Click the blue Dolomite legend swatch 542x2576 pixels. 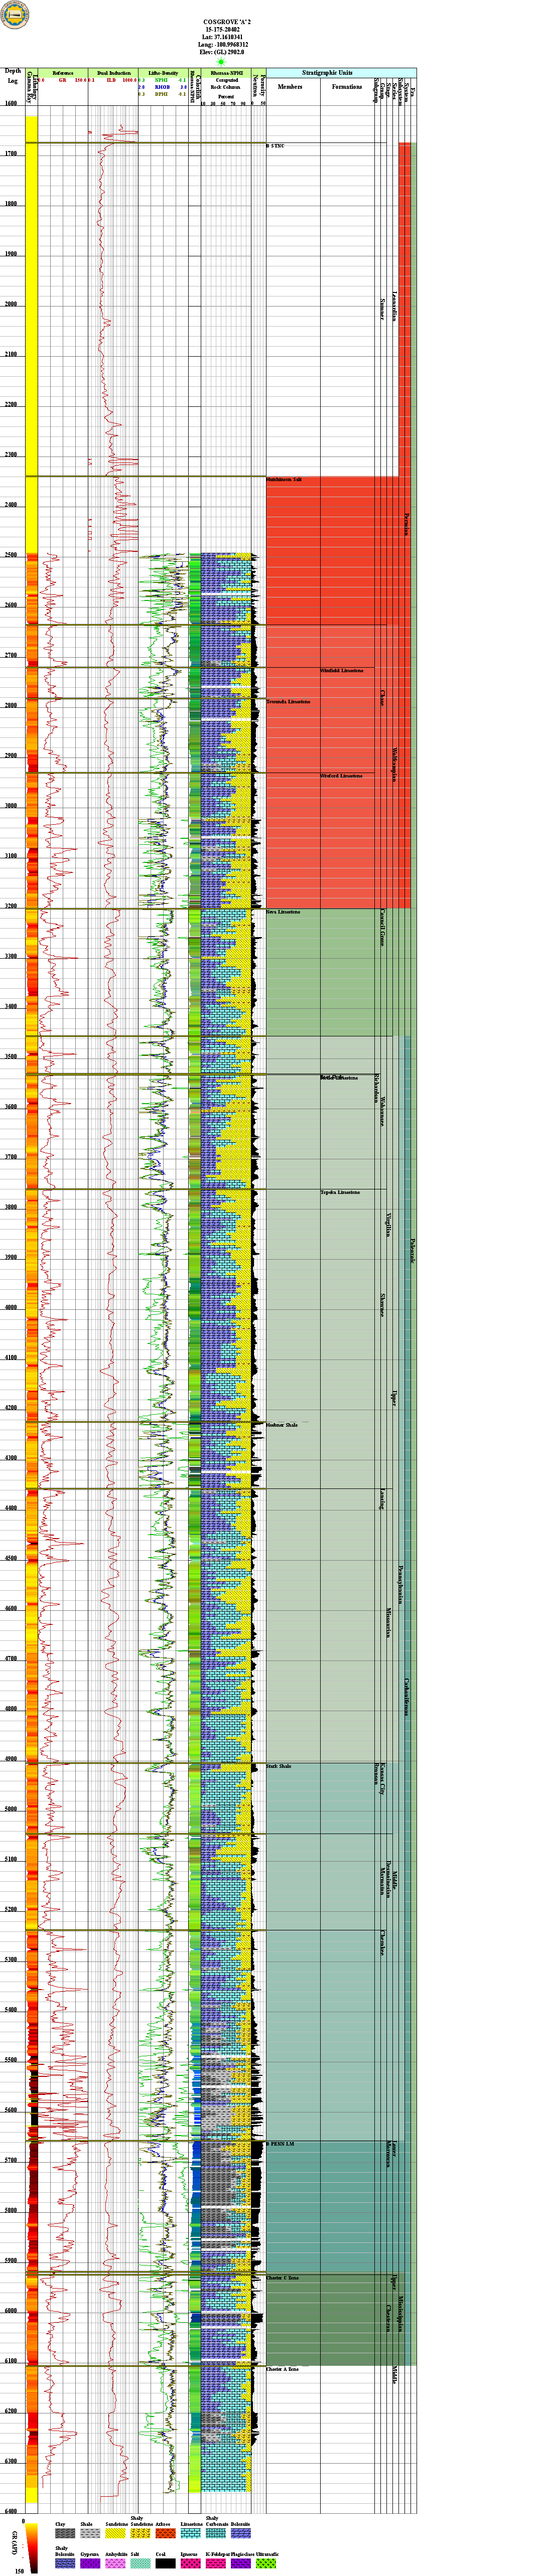pos(240,2534)
